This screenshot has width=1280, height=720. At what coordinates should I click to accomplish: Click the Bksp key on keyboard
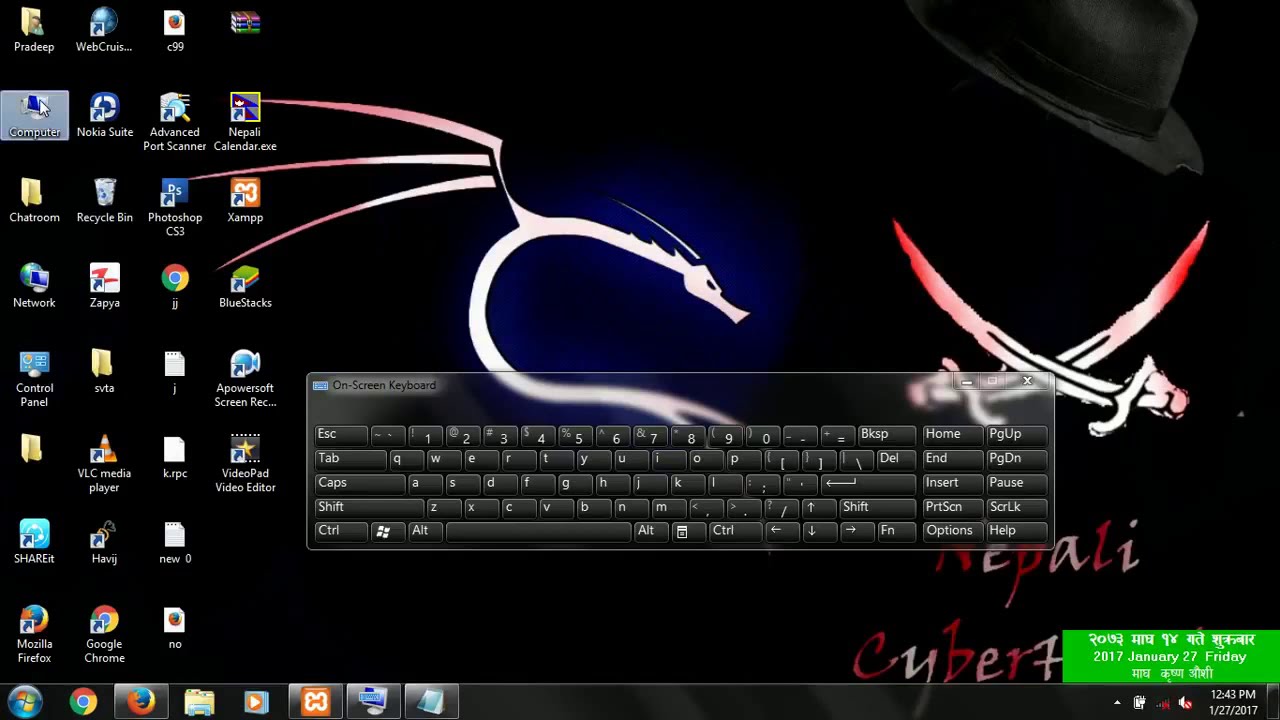point(886,435)
